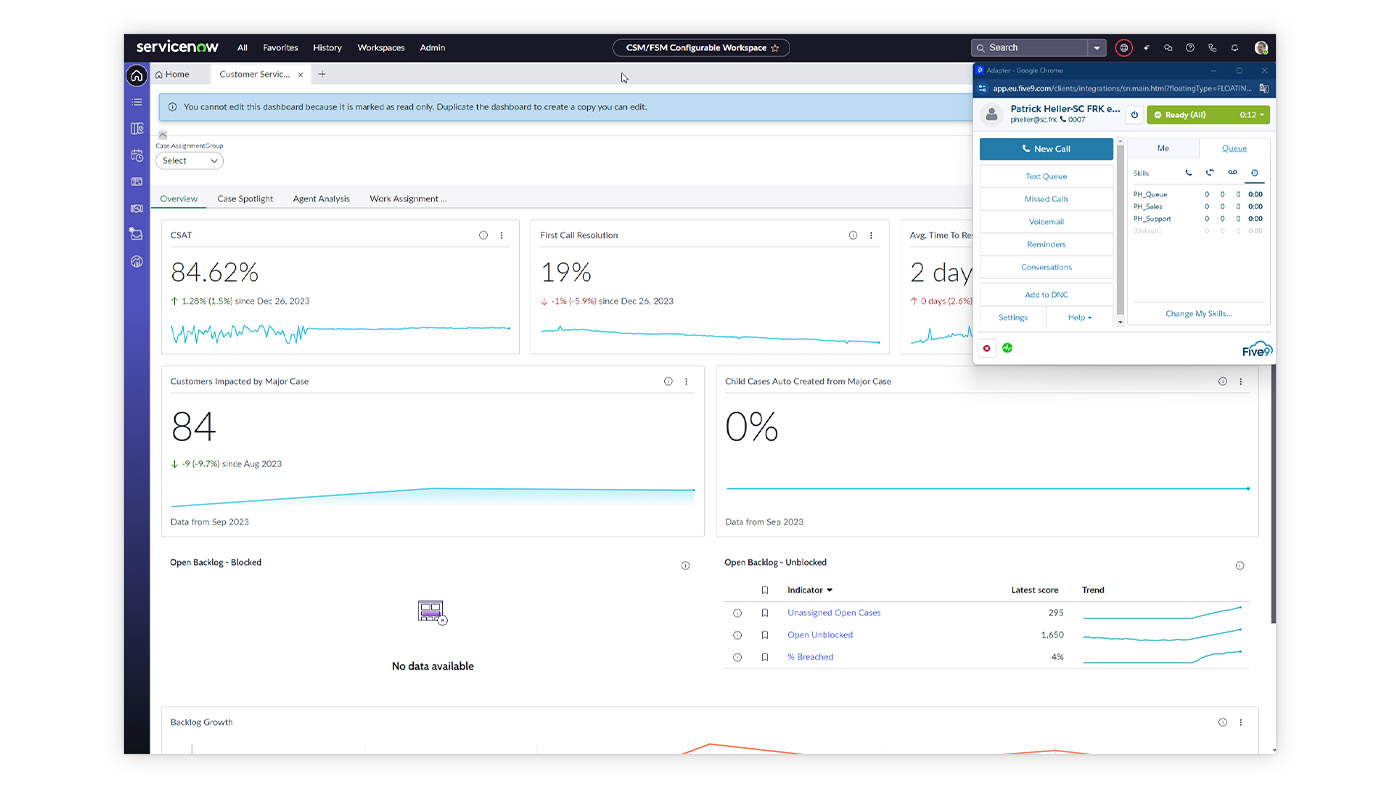The image size is (1400, 788).
Task: Click the Five9 panel vertical scrollbar
Action: (x=1120, y=230)
